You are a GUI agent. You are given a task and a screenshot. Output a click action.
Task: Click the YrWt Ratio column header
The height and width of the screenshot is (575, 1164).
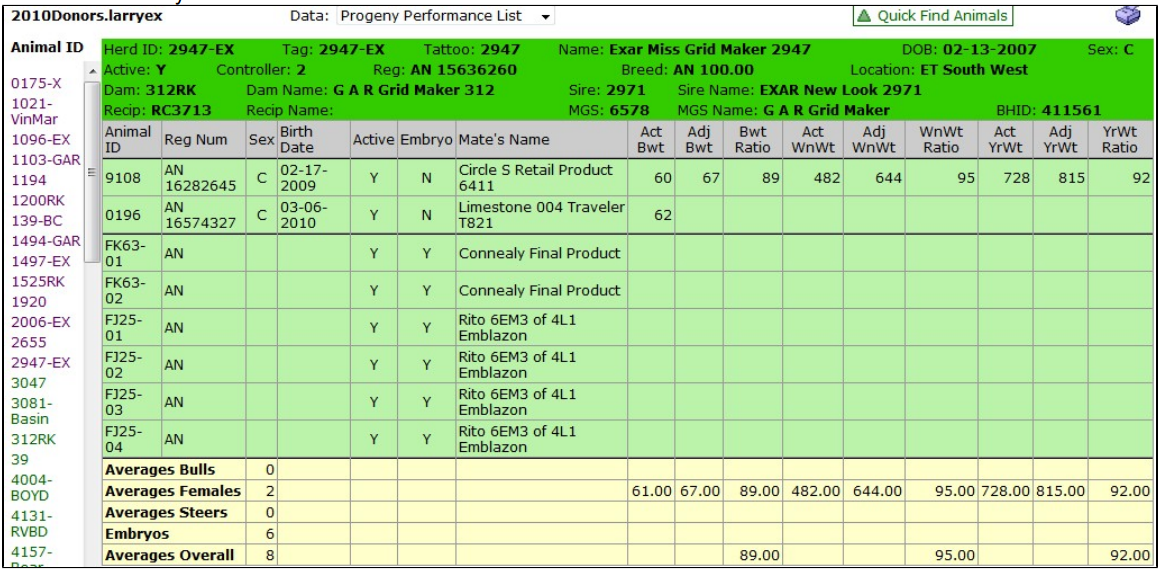click(1120, 139)
